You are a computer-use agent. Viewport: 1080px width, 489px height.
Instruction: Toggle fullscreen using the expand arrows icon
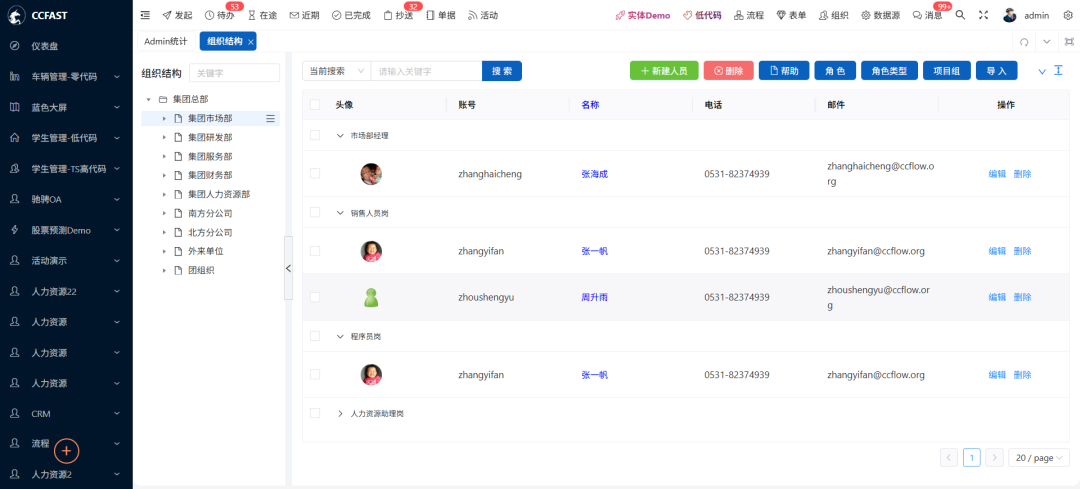(x=984, y=15)
